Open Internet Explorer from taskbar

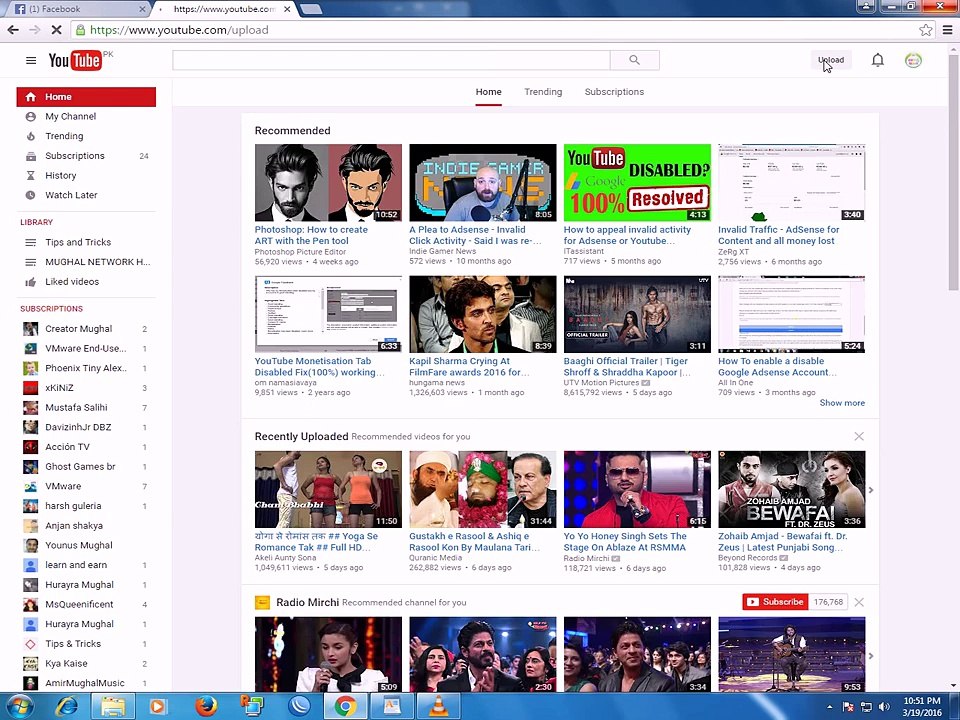tap(66, 707)
